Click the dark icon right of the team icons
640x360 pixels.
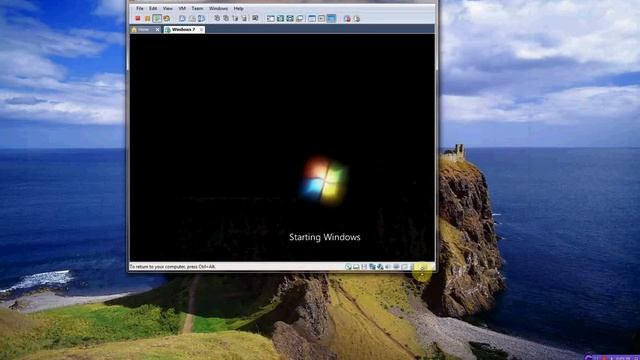click(x=255, y=18)
